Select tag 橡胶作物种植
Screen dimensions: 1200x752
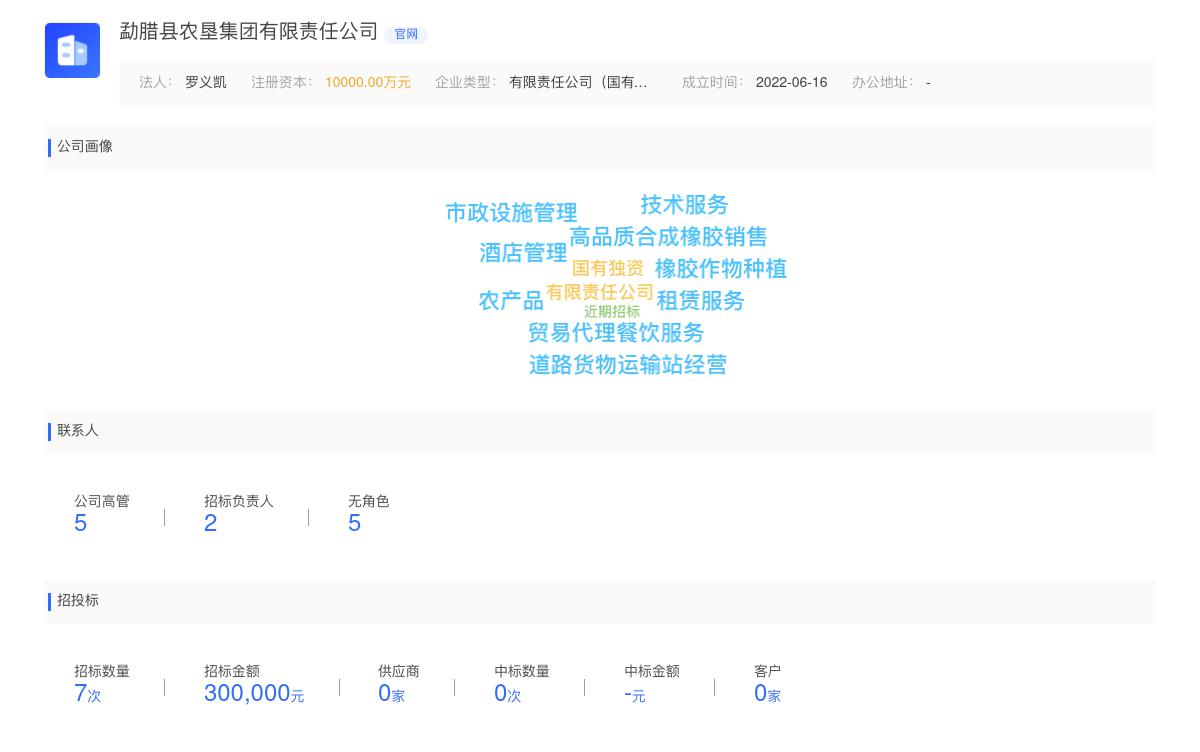click(721, 269)
